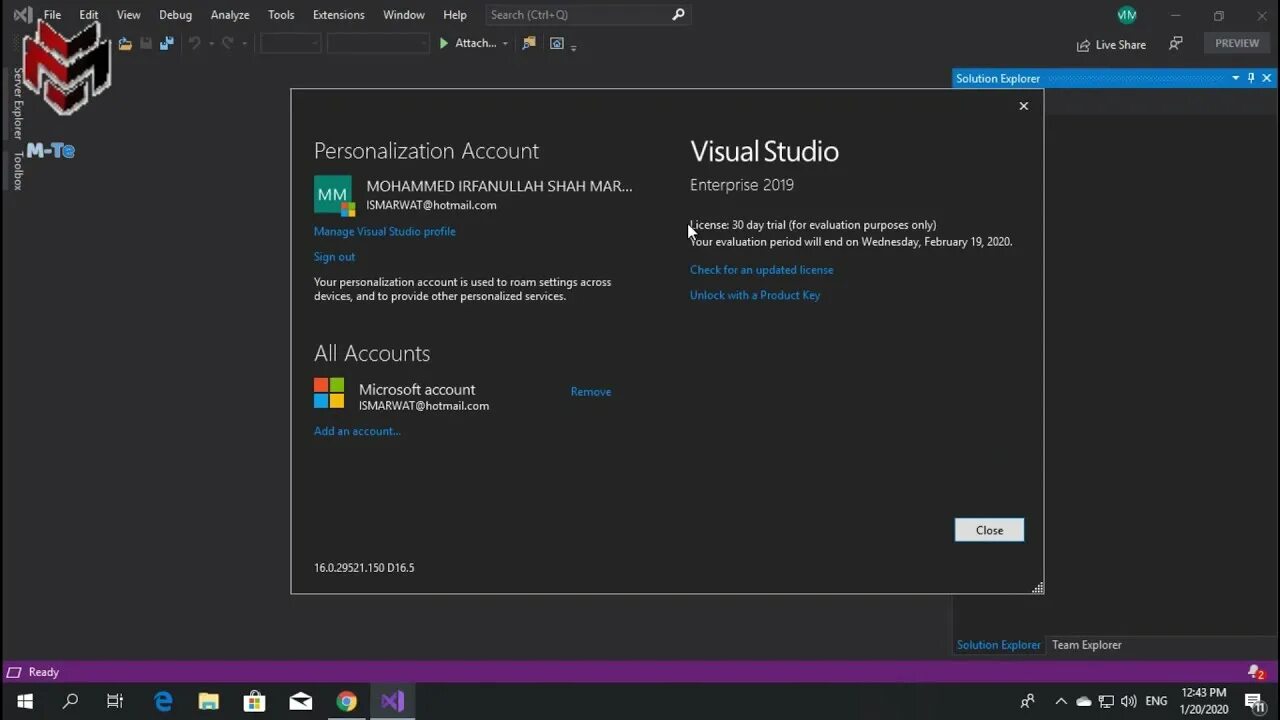1280x720 pixels.
Task: Click into the Search (Ctrl+Q) box
Action: [x=588, y=15]
